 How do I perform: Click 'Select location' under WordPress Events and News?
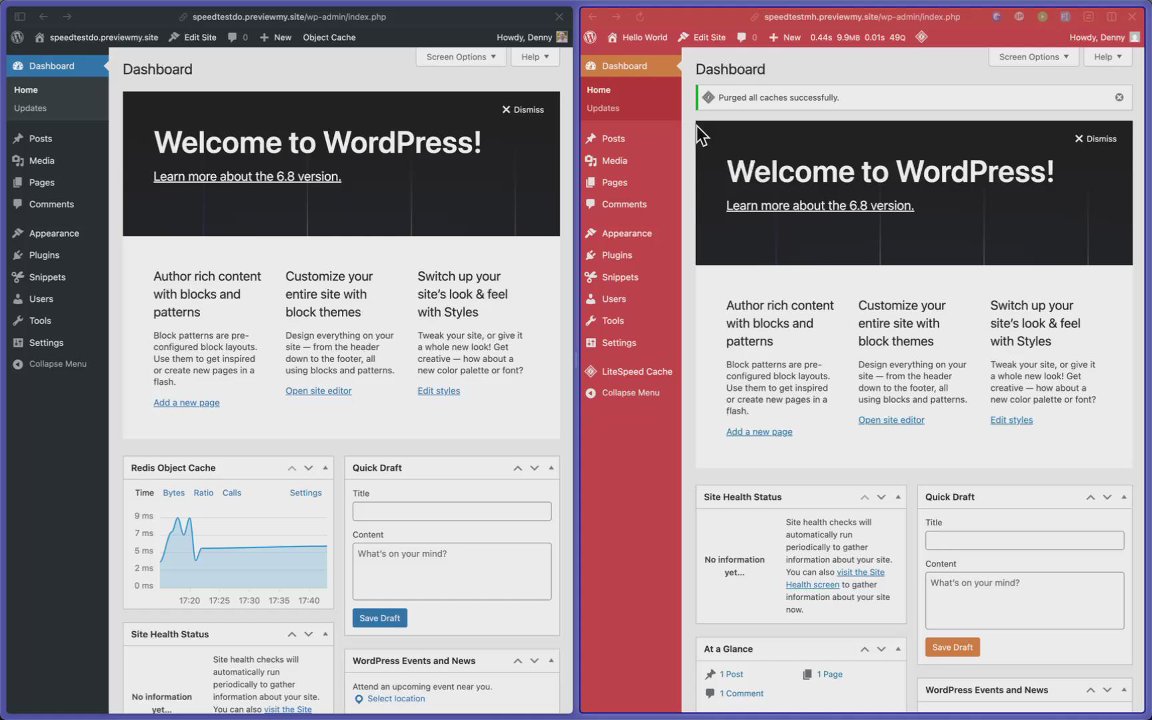click(396, 699)
